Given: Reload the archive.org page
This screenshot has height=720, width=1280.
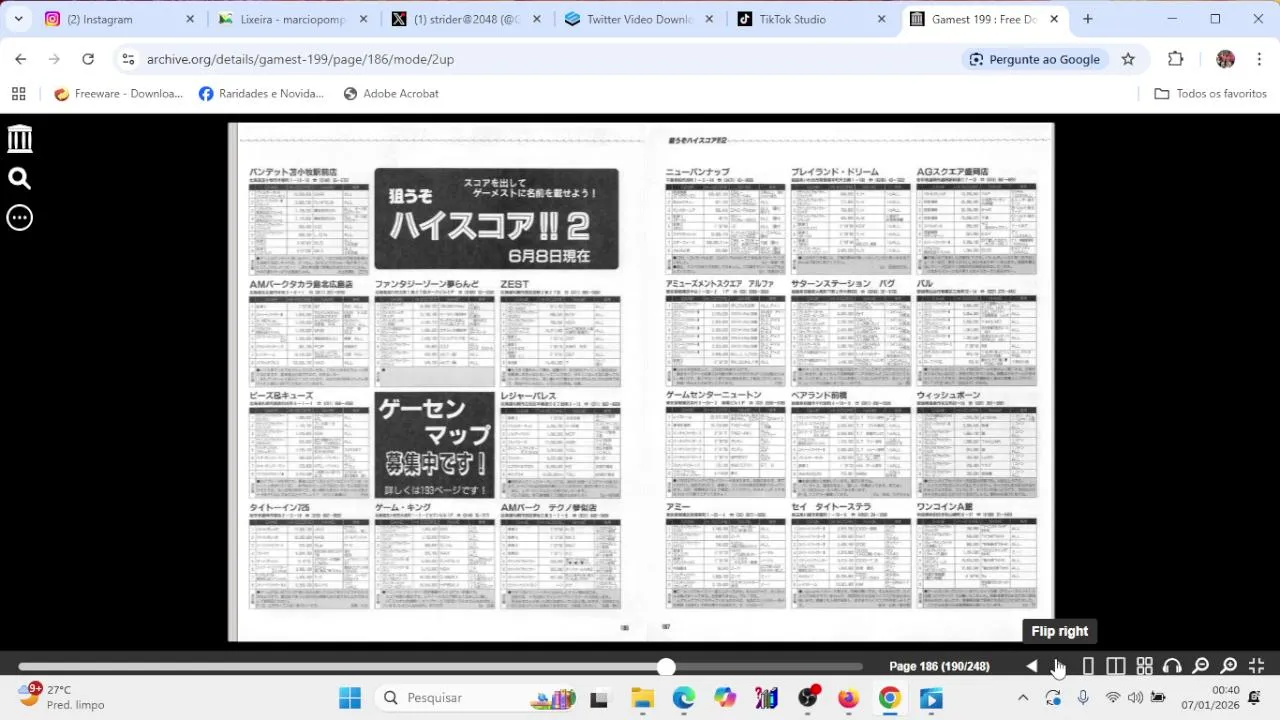Looking at the screenshot, I should pos(88,59).
